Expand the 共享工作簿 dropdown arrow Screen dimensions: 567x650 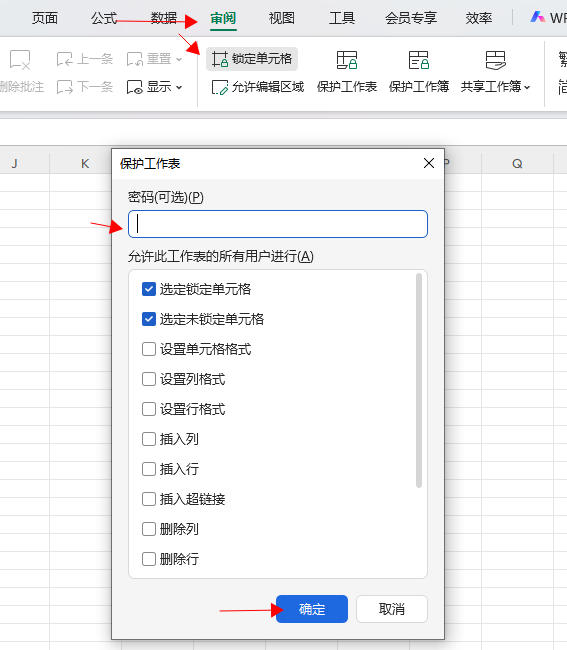[x=527, y=87]
